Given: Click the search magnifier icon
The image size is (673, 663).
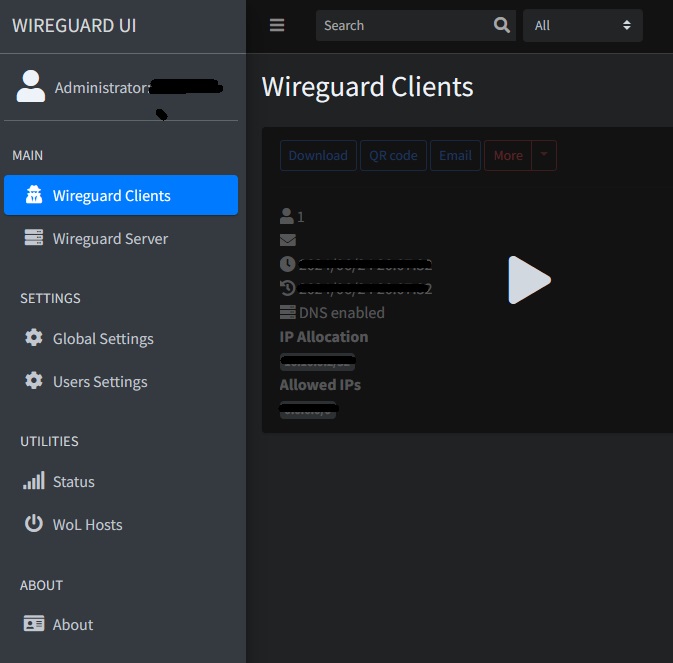Looking at the screenshot, I should pyautogui.click(x=502, y=26).
